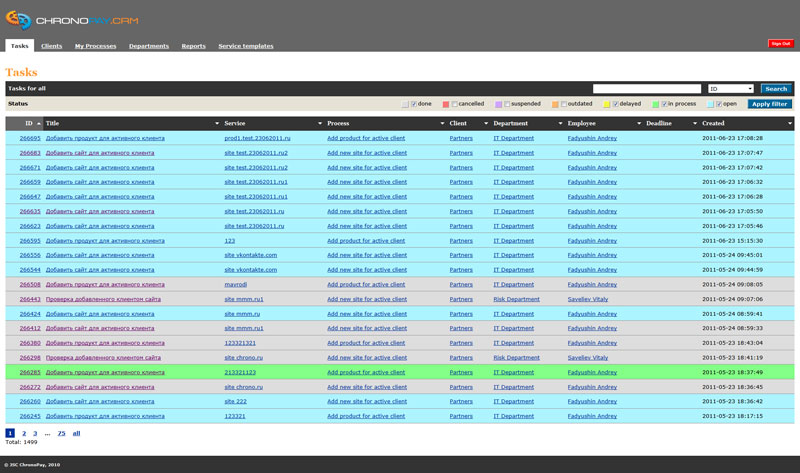Click the light blue swatch beside open
The height and width of the screenshot is (473, 800).
(710, 104)
